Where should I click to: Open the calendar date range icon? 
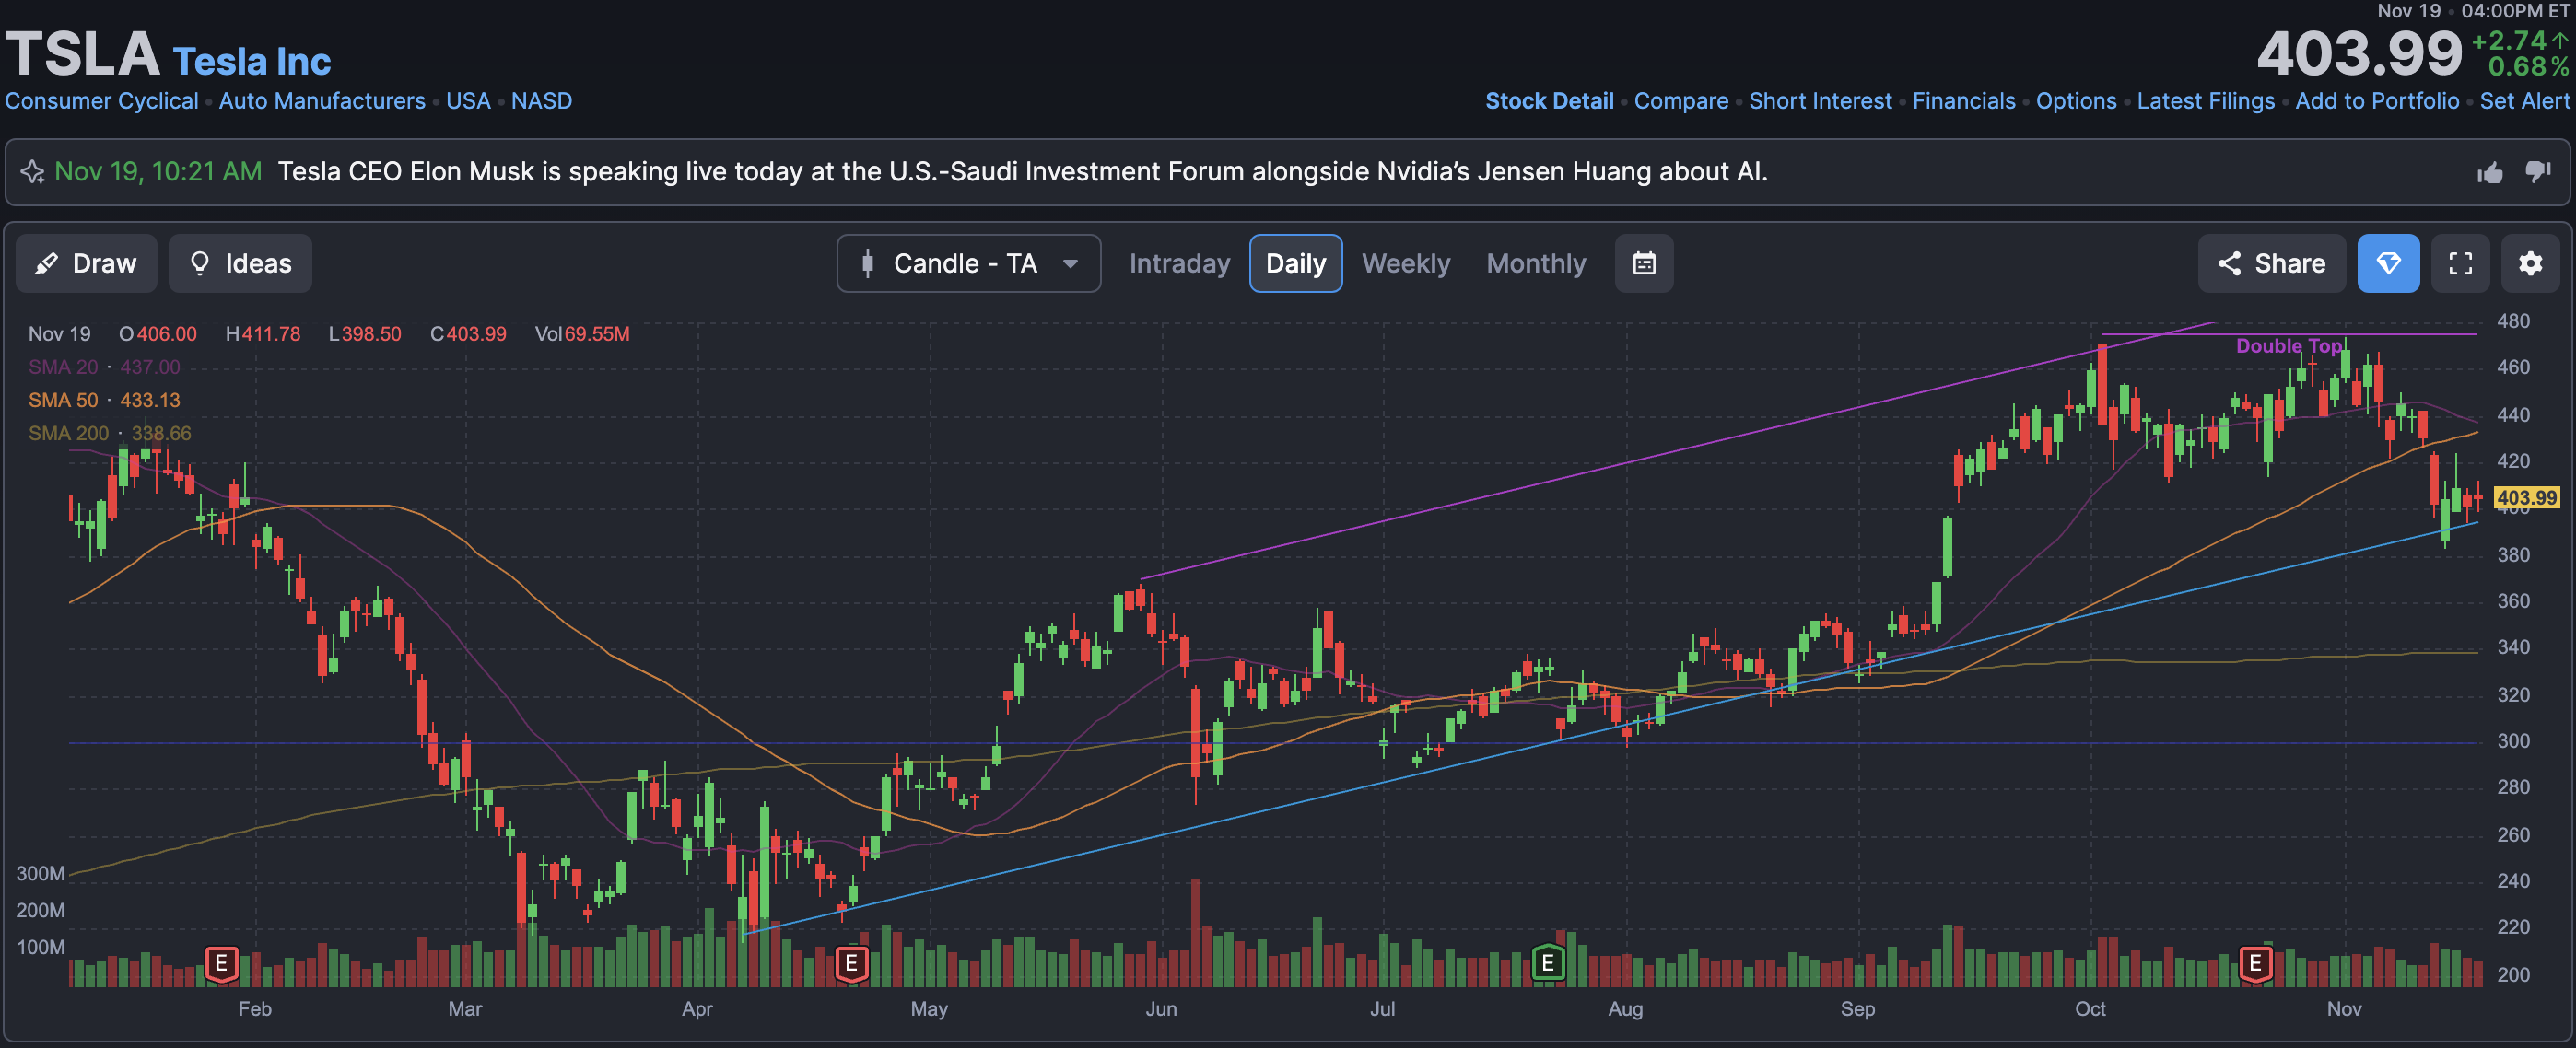[x=1644, y=263]
